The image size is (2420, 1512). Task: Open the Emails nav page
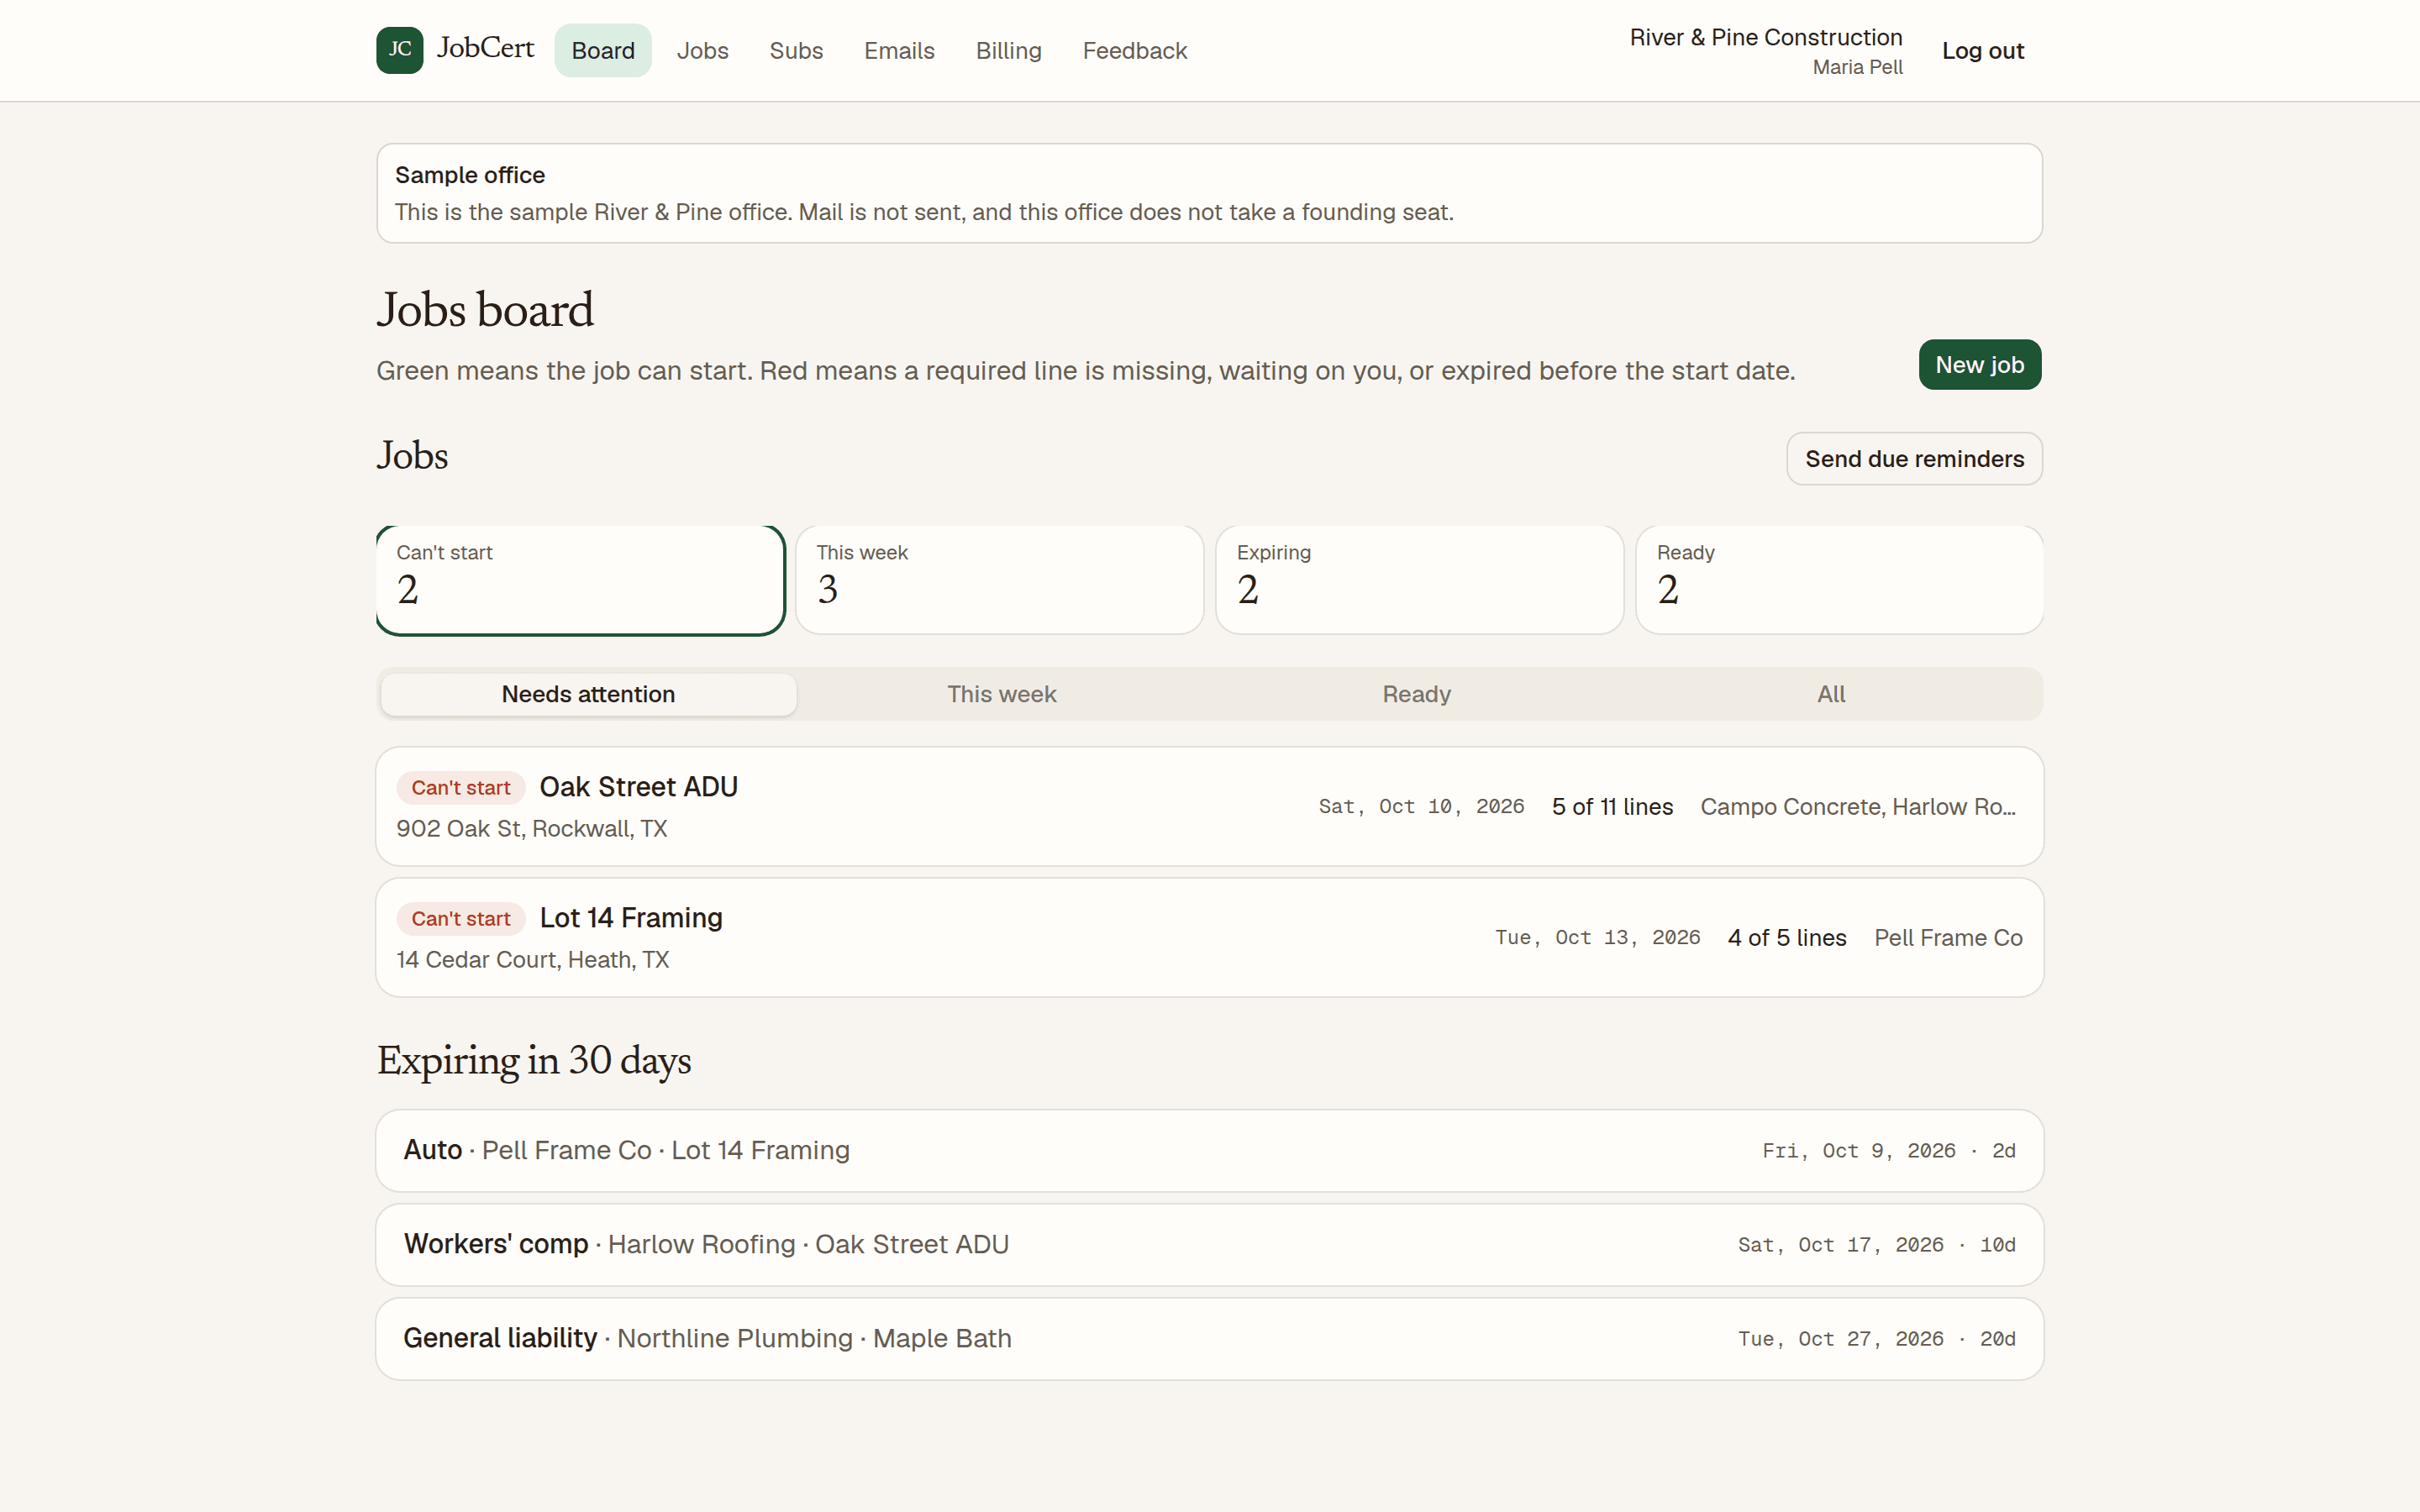[x=899, y=50]
